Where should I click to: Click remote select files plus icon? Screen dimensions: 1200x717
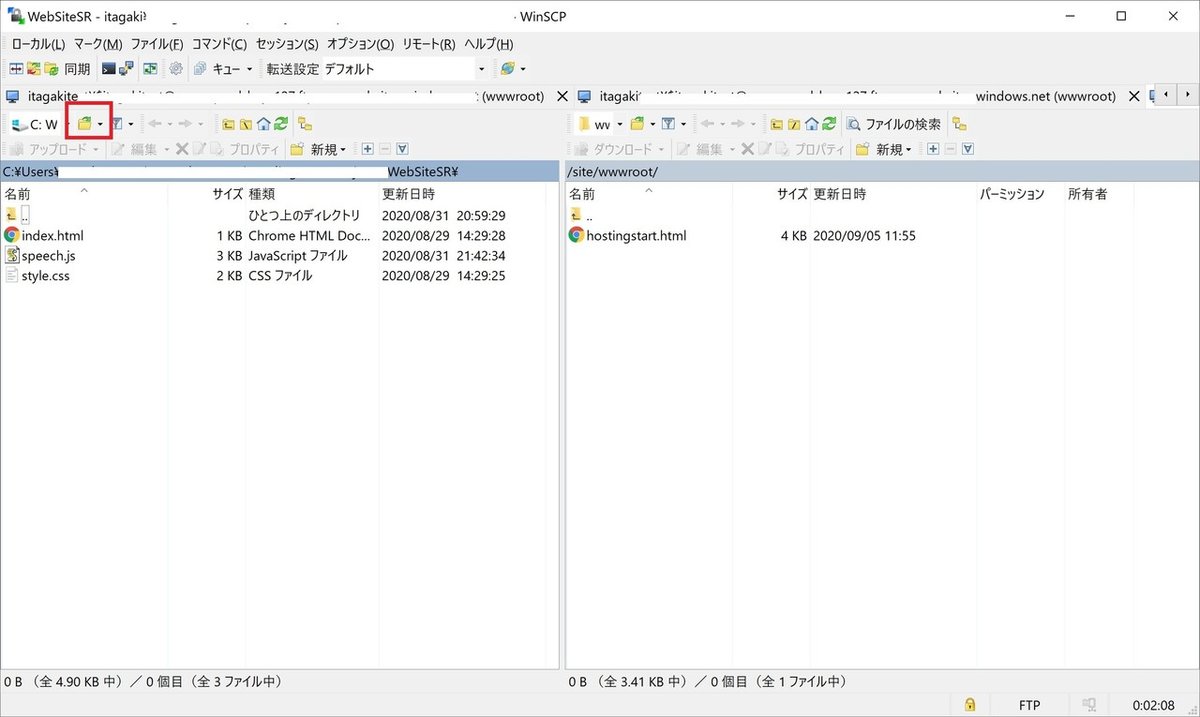[x=932, y=149]
